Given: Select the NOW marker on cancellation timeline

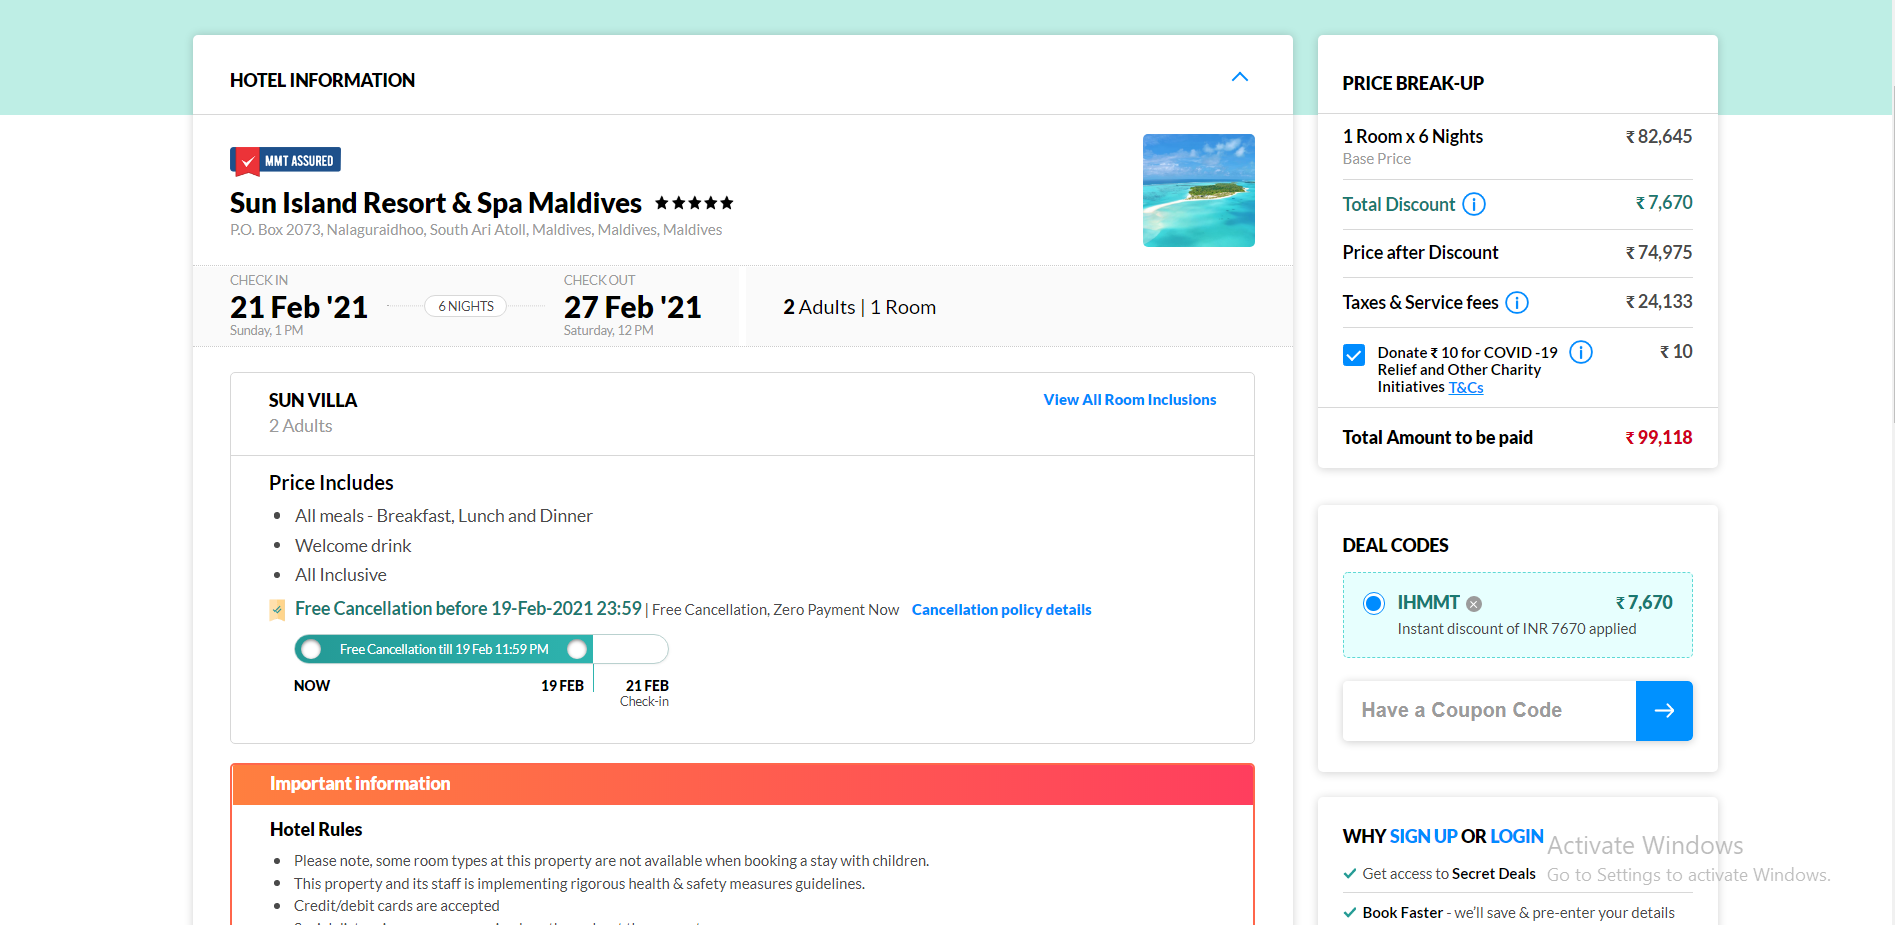Looking at the screenshot, I should click(312, 686).
